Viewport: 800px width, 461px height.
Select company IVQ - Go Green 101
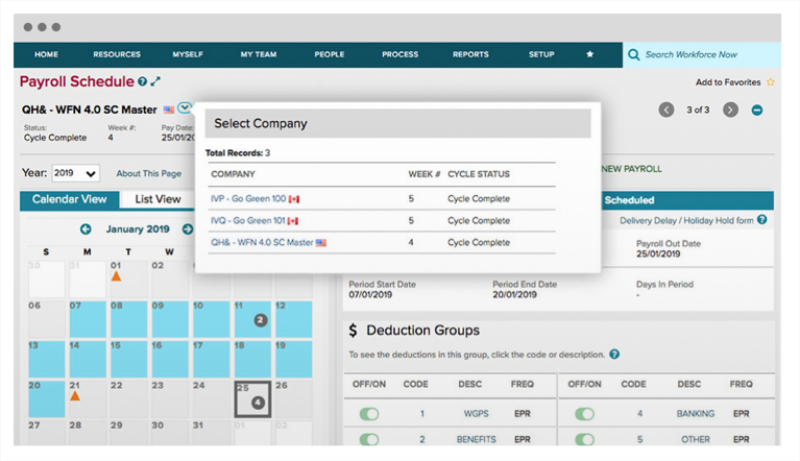point(248,220)
